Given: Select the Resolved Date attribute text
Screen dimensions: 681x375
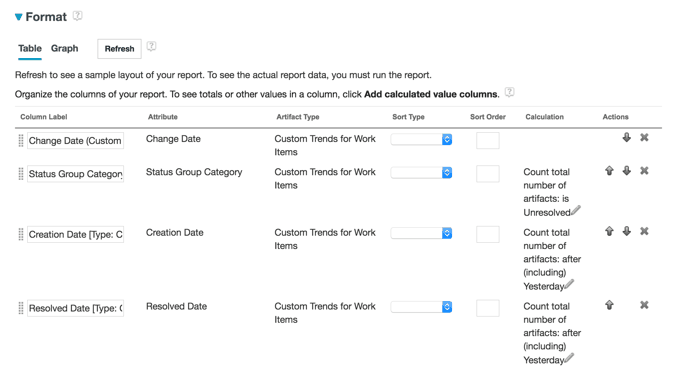Looking at the screenshot, I should [x=176, y=306].
